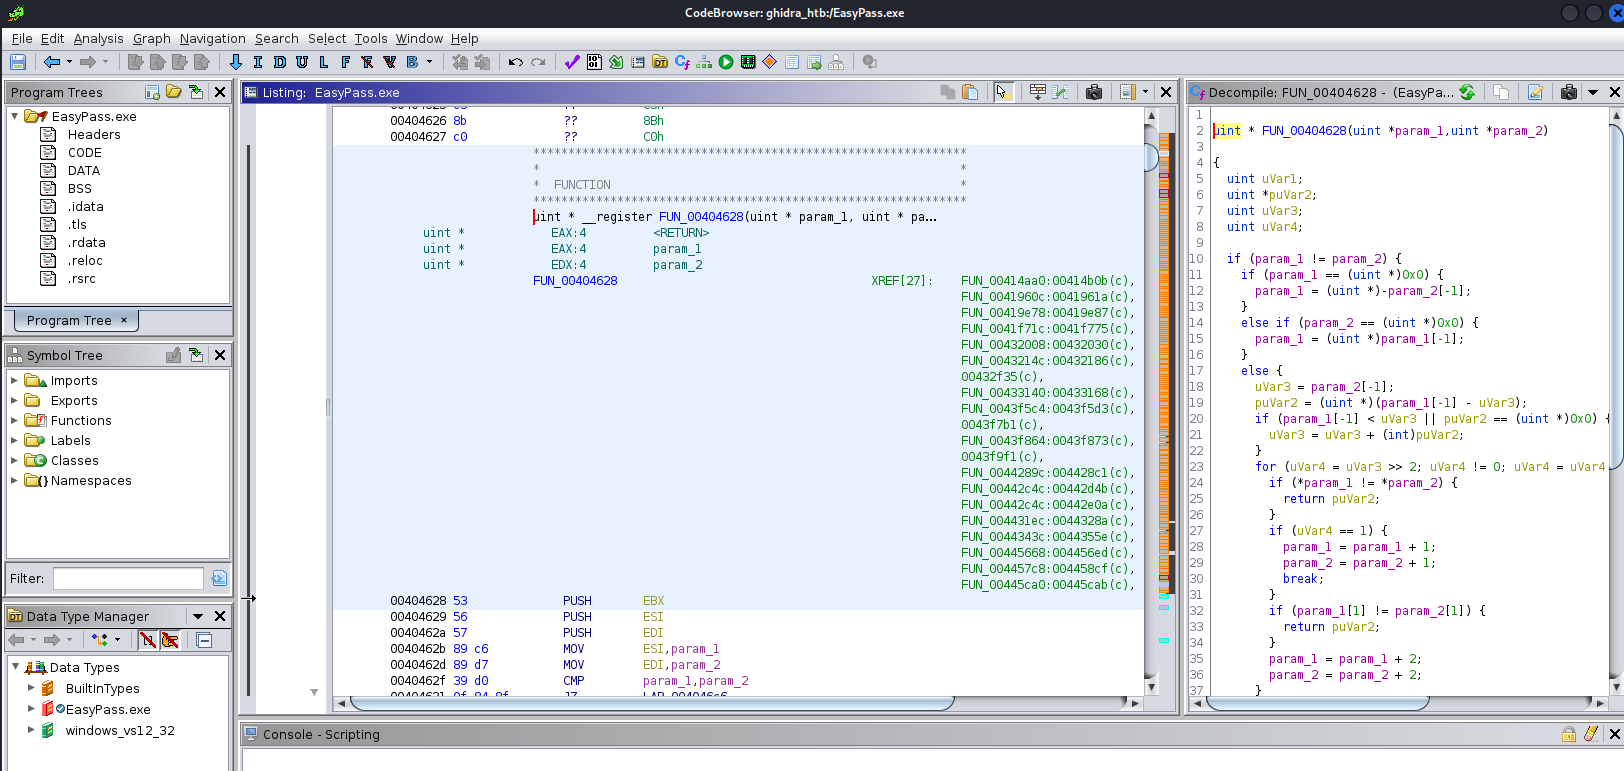
Task: Open the Bytes viewer (01 icon)
Action: coord(594,62)
